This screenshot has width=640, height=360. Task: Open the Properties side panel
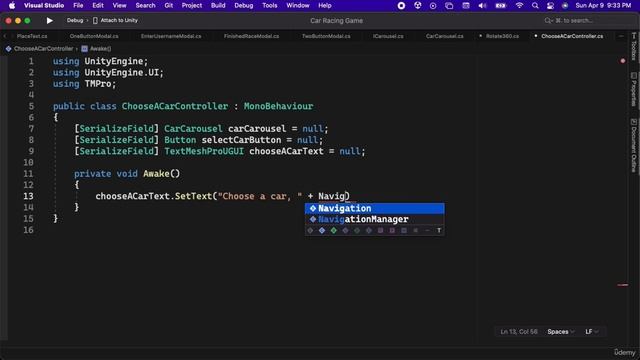pos(633,89)
